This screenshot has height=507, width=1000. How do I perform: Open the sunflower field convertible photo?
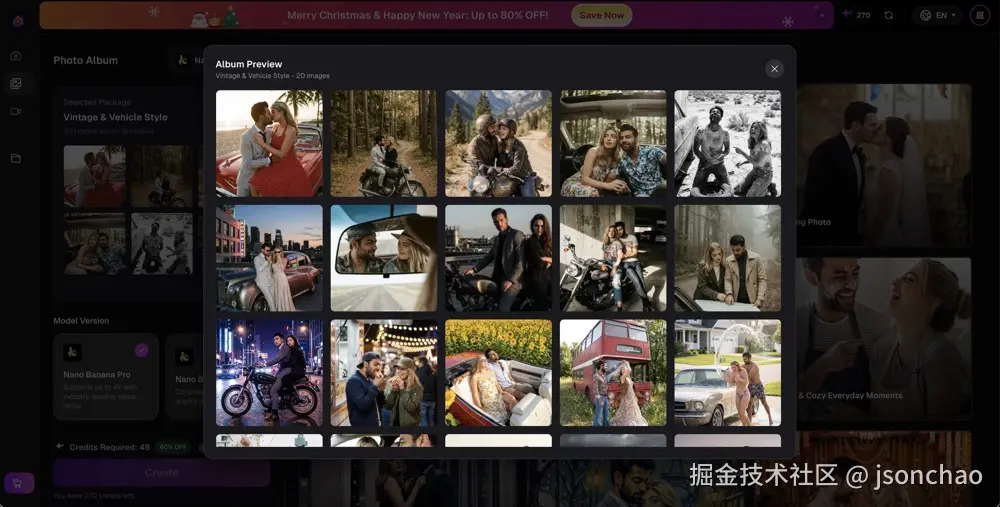pos(499,372)
